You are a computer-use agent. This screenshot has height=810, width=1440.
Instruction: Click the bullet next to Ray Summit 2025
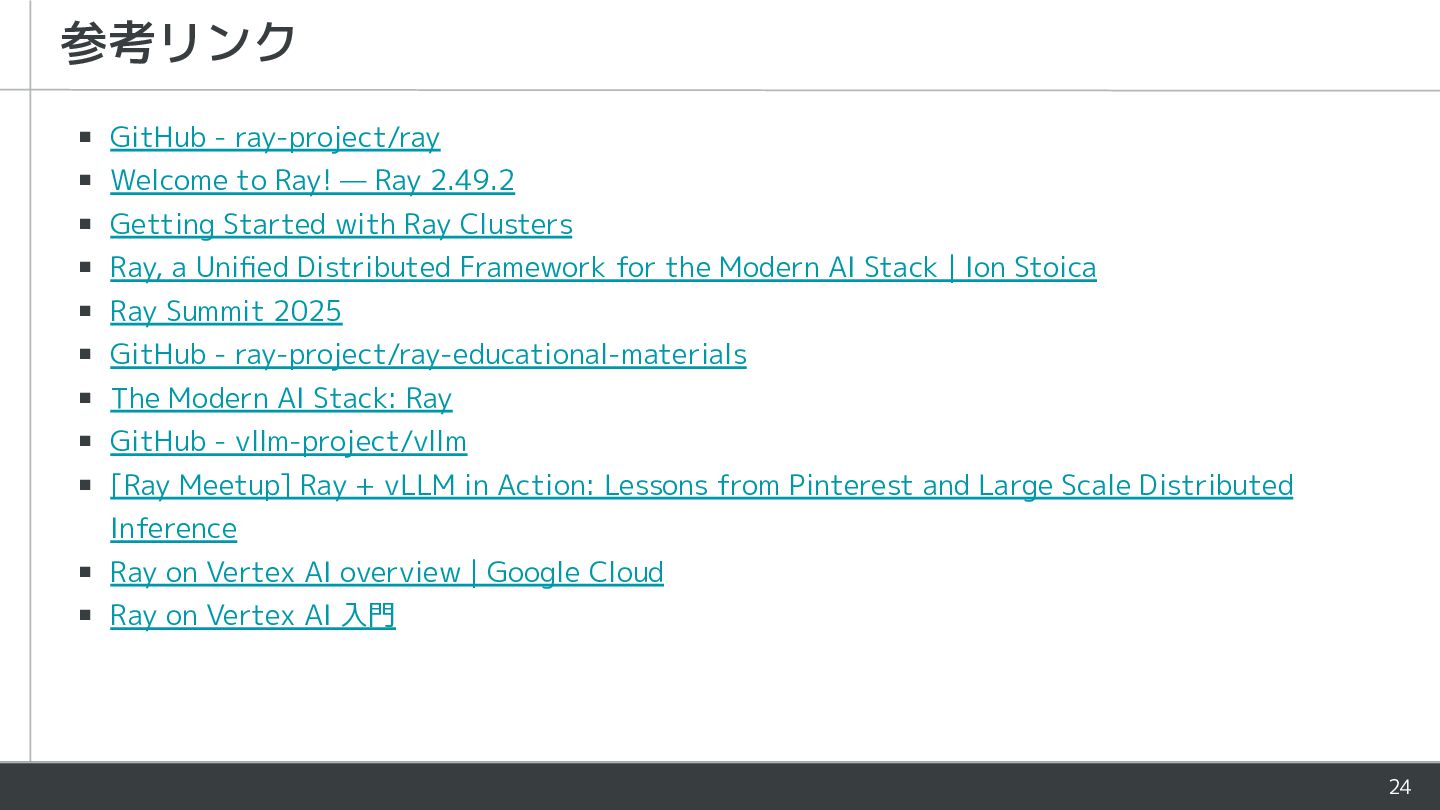click(x=86, y=311)
